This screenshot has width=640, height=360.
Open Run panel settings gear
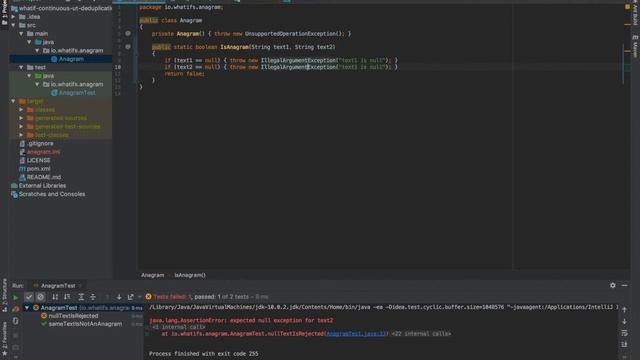(x=613, y=285)
